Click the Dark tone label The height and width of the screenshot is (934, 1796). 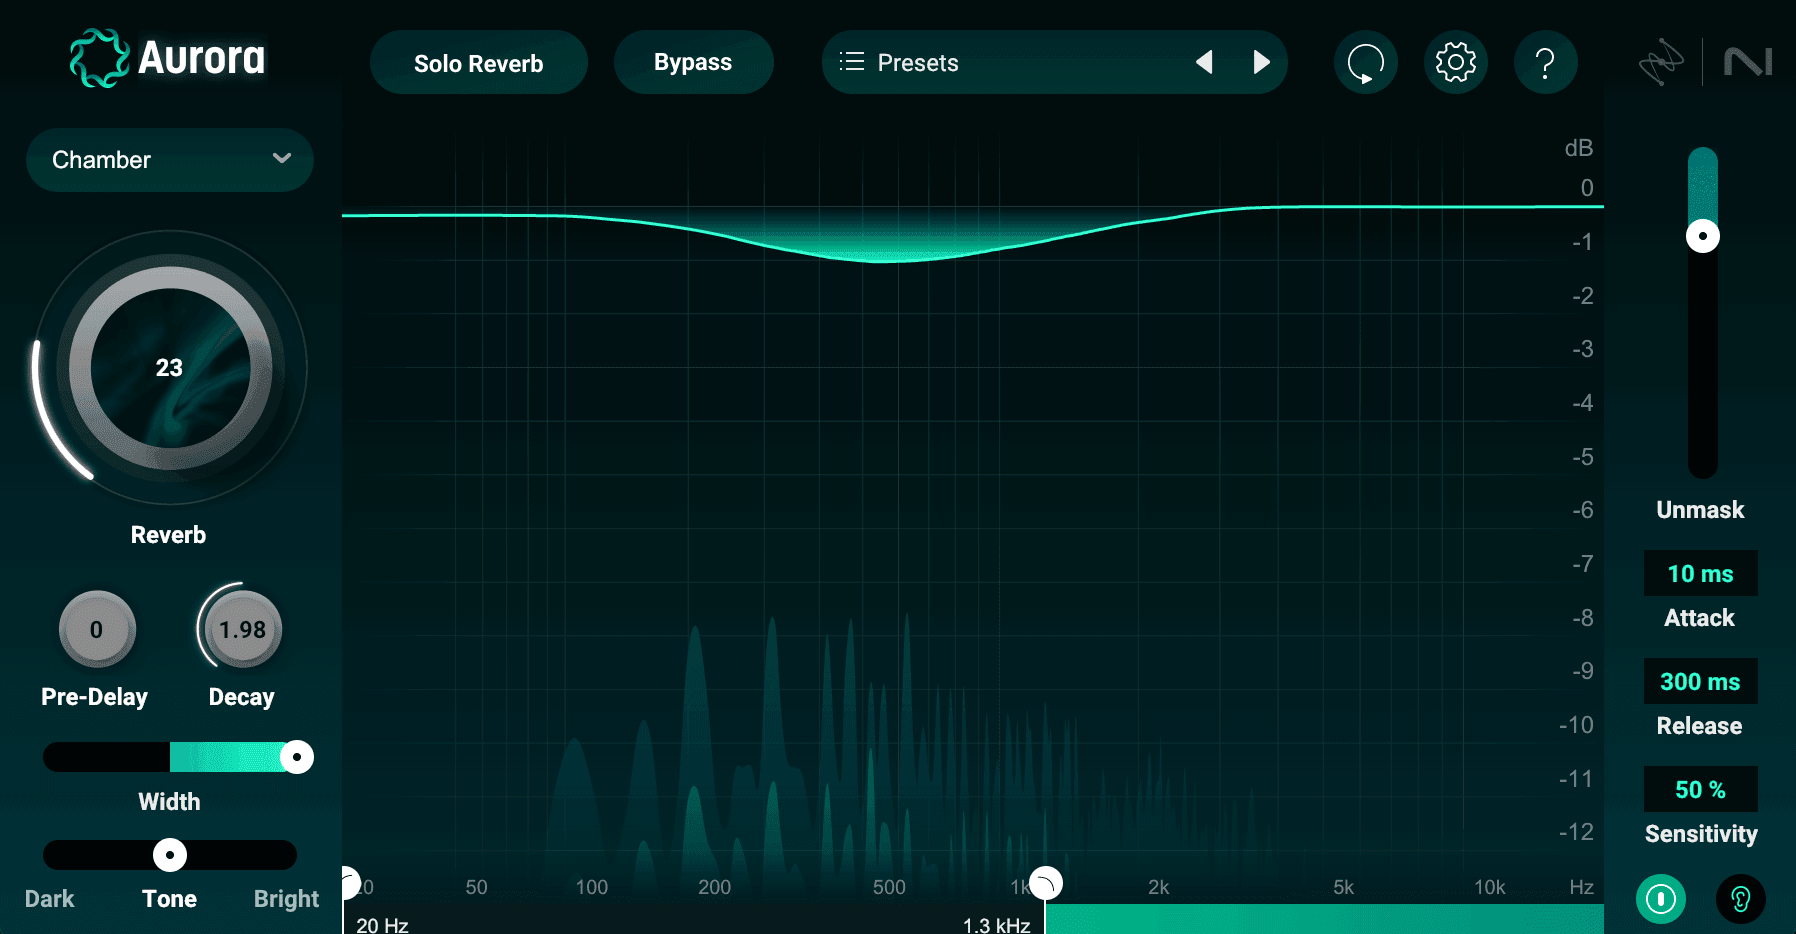(50, 899)
